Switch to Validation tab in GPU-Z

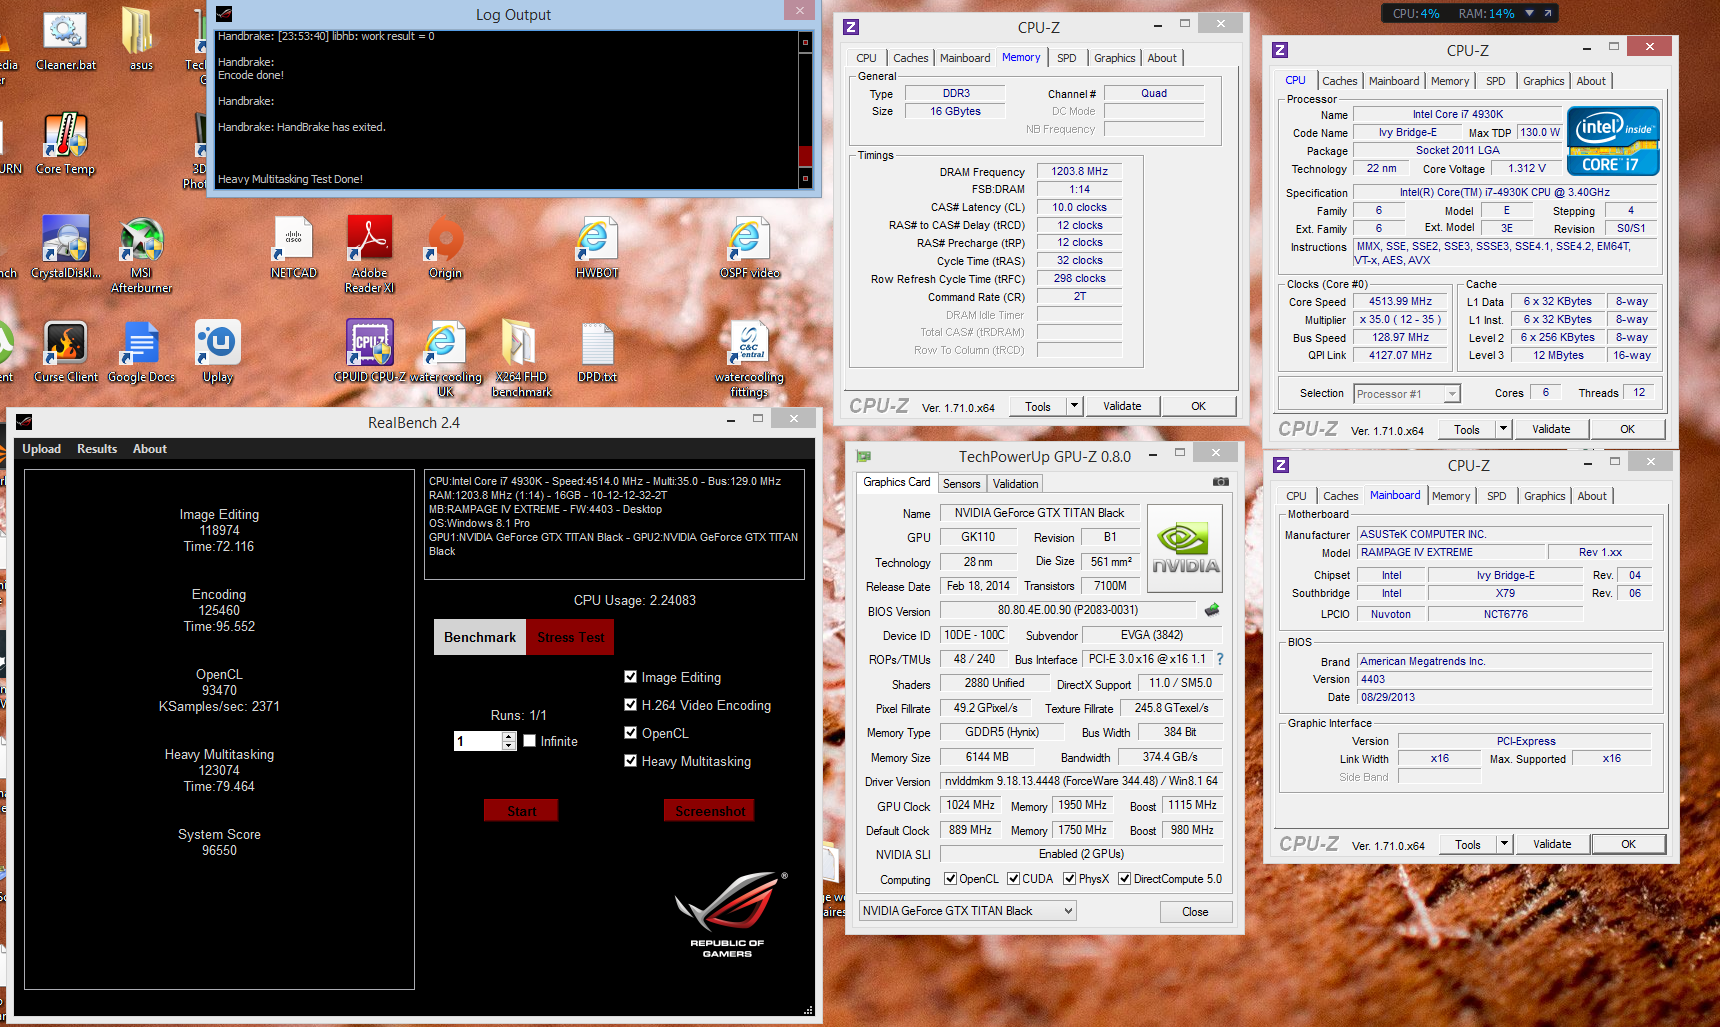coord(1015,484)
